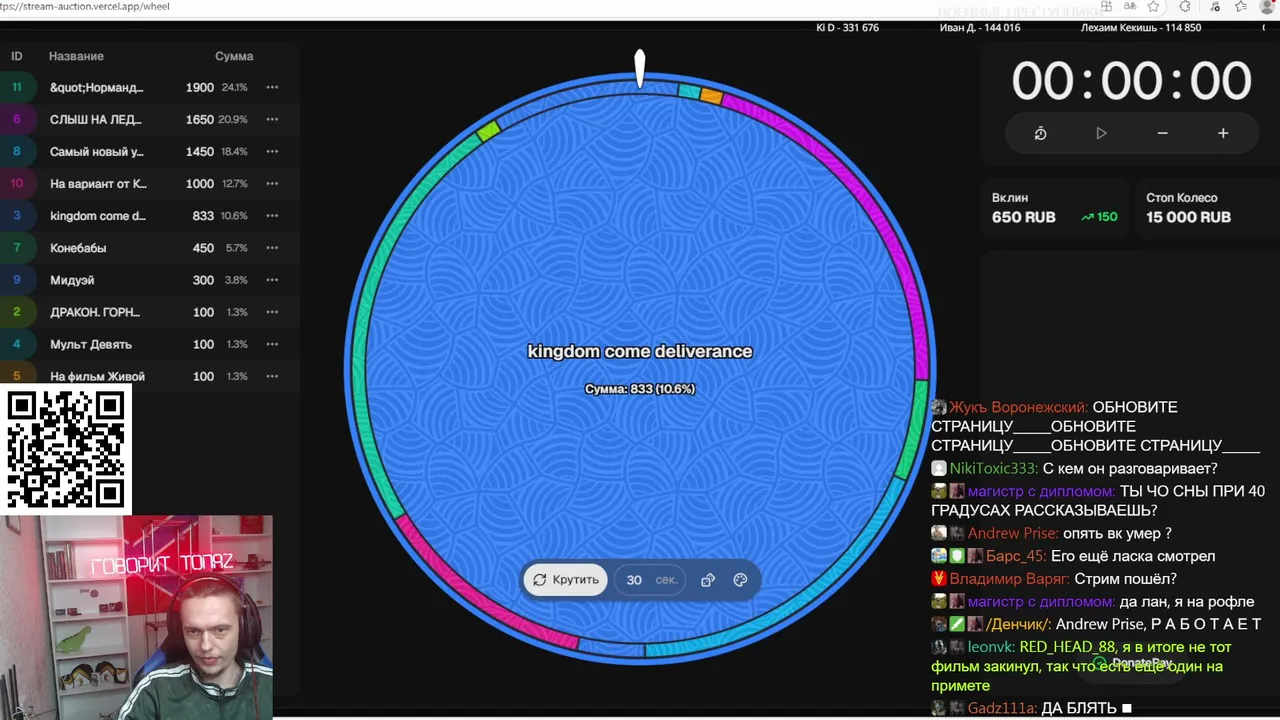Click the 1450 sum value
The image size is (1280, 720).
[199, 152]
